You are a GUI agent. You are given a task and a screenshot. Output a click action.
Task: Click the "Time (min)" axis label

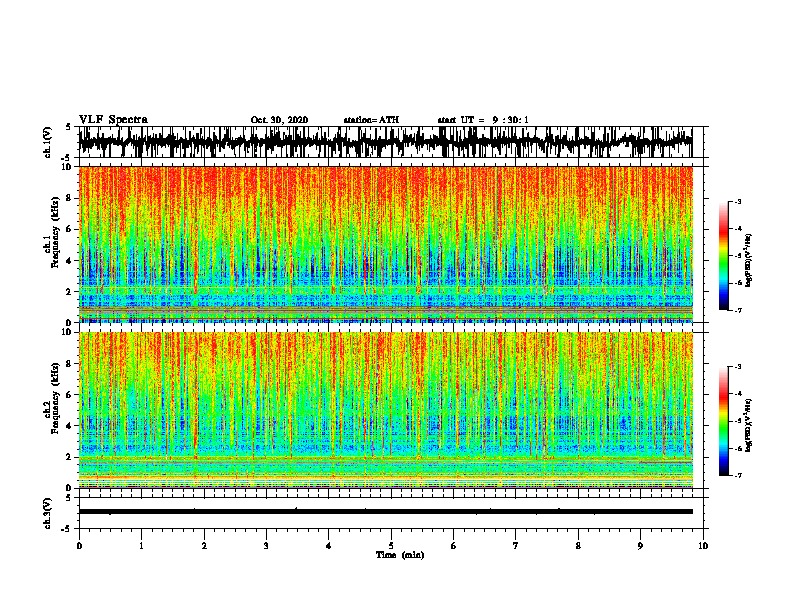[x=400, y=555]
